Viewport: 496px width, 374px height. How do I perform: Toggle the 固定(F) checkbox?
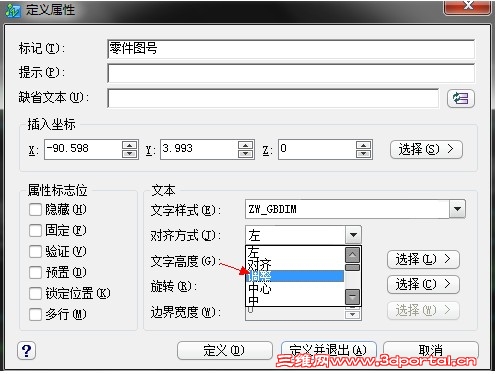[35, 231]
